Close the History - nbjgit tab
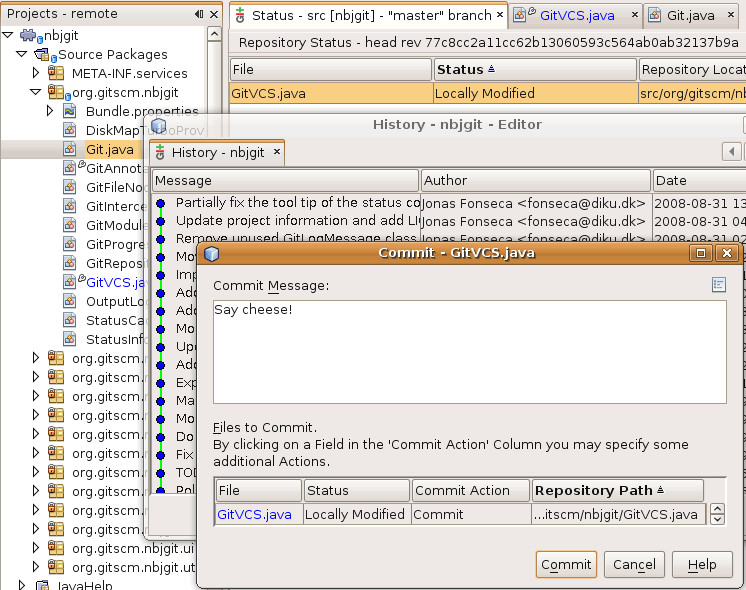746x590 pixels. (x=277, y=152)
